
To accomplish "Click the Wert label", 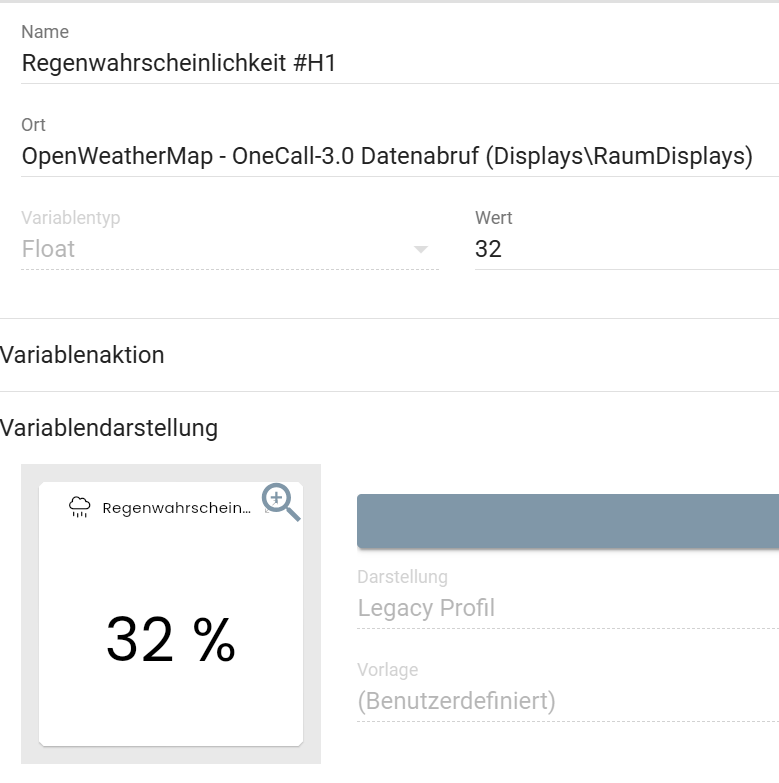I will [x=494, y=217].
